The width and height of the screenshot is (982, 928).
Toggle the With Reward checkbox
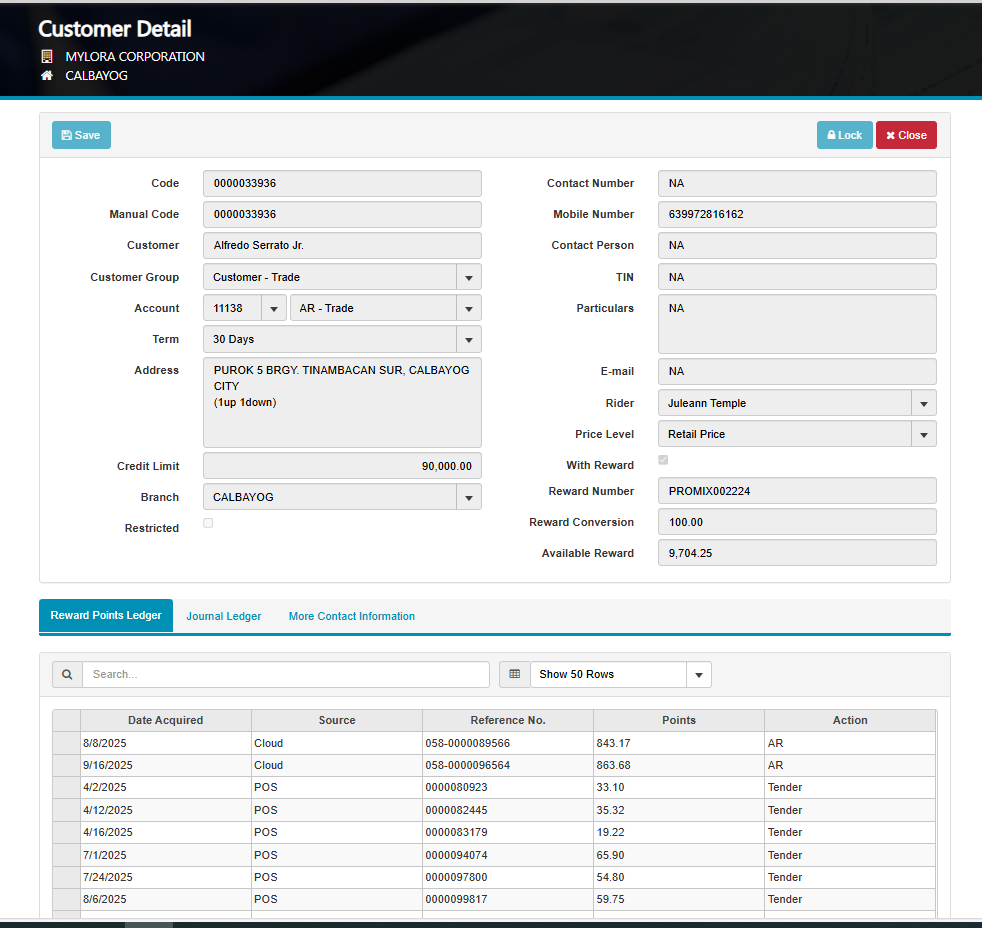[663, 460]
